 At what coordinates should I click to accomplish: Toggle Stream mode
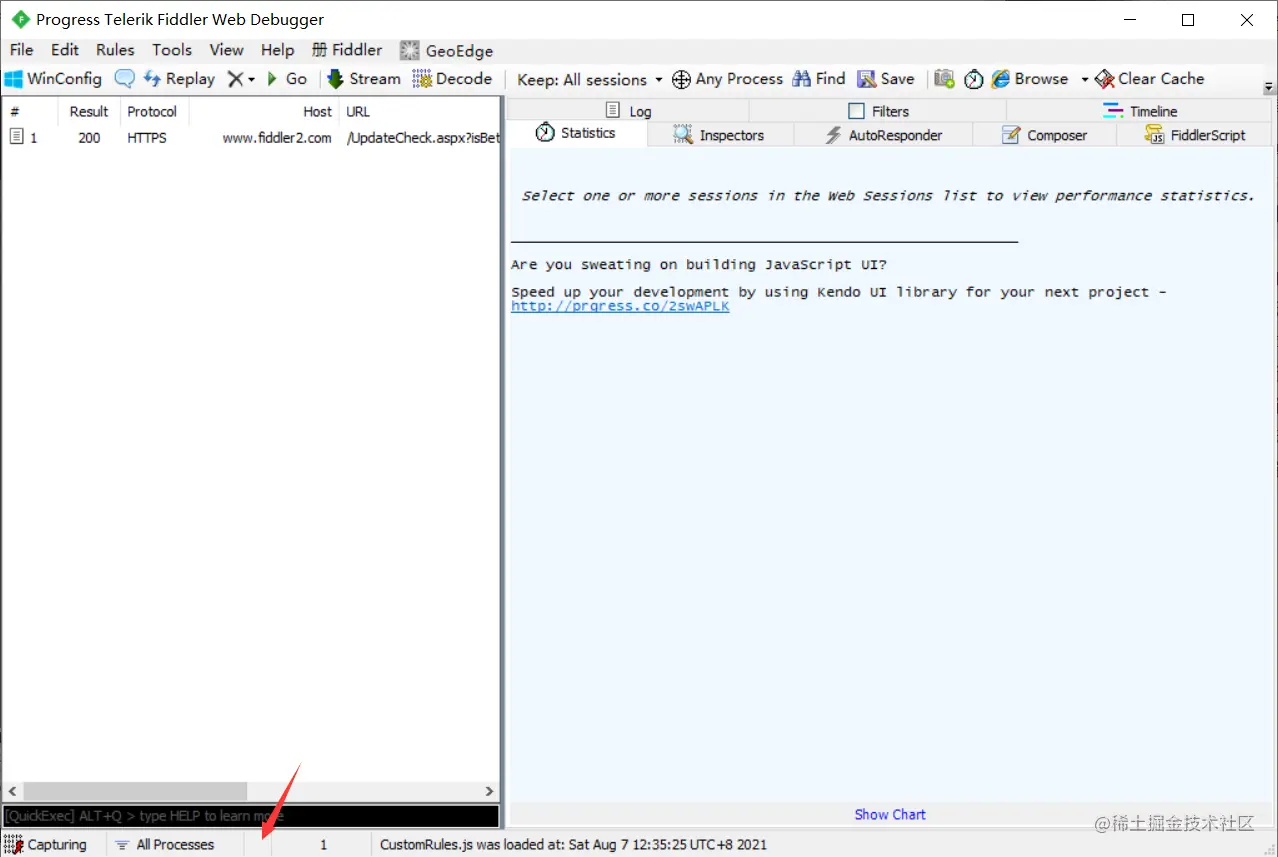[x=362, y=79]
